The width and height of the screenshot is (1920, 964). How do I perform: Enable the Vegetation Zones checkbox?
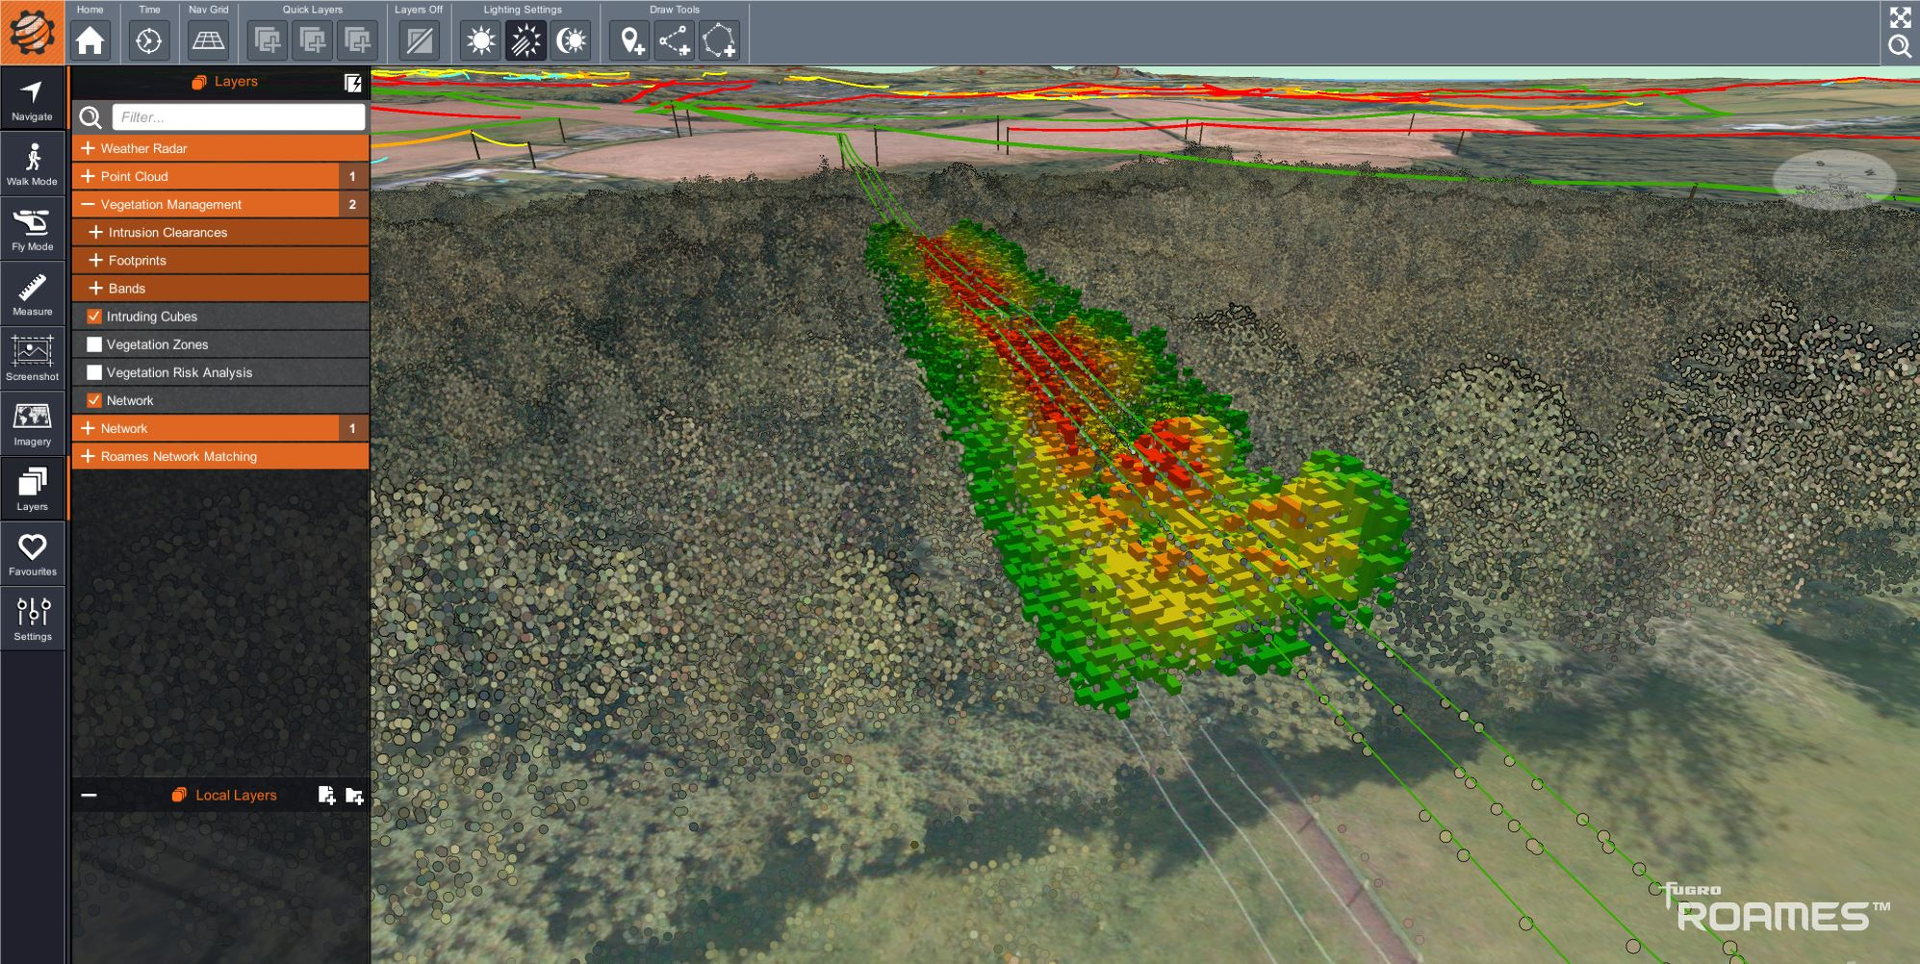pyautogui.click(x=95, y=344)
